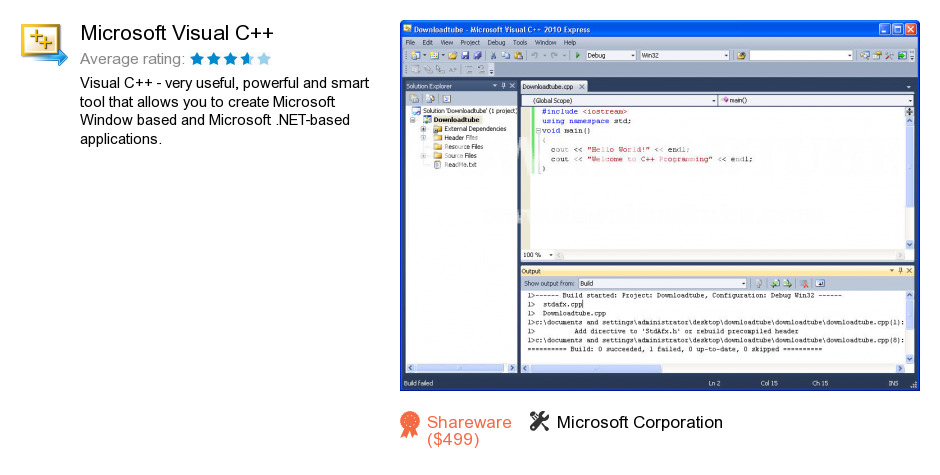Expand External Dependencies tree node

click(423, 129)
